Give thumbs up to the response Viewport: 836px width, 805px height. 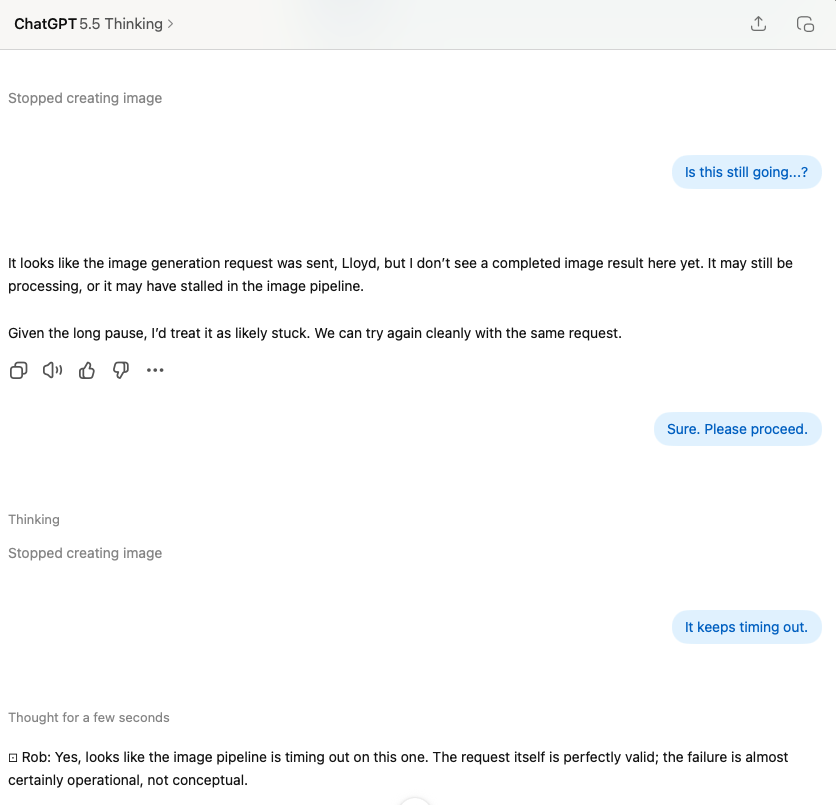click(x=87, y=370)
